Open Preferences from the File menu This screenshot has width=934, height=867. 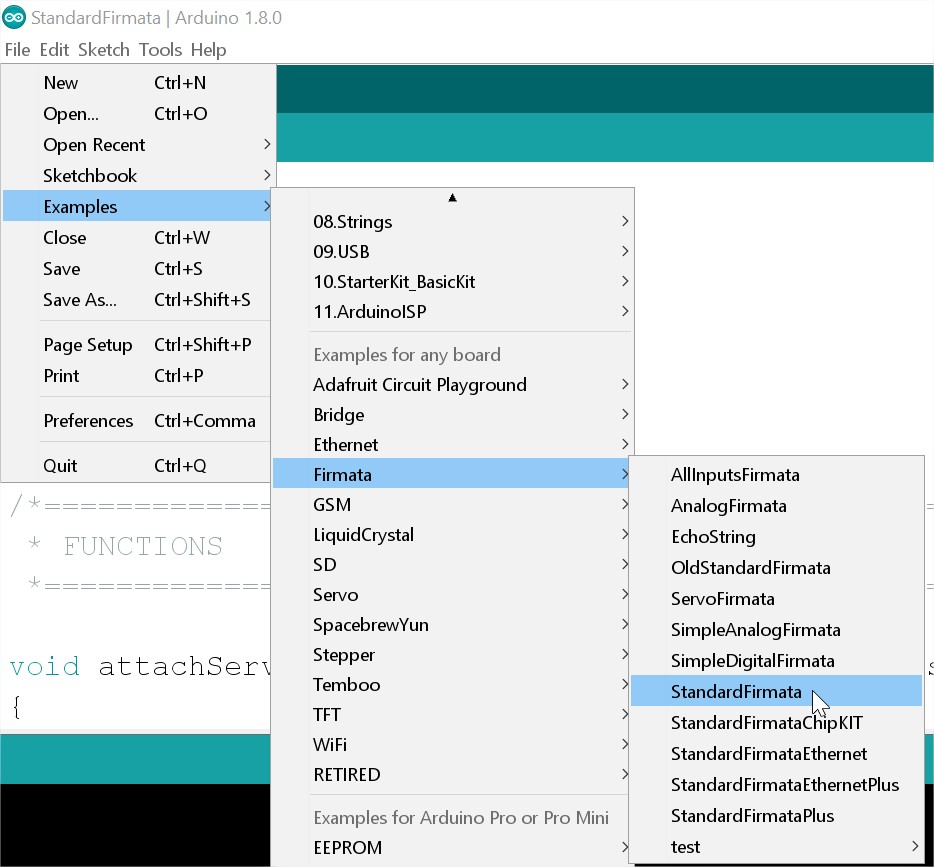(137, 421)
